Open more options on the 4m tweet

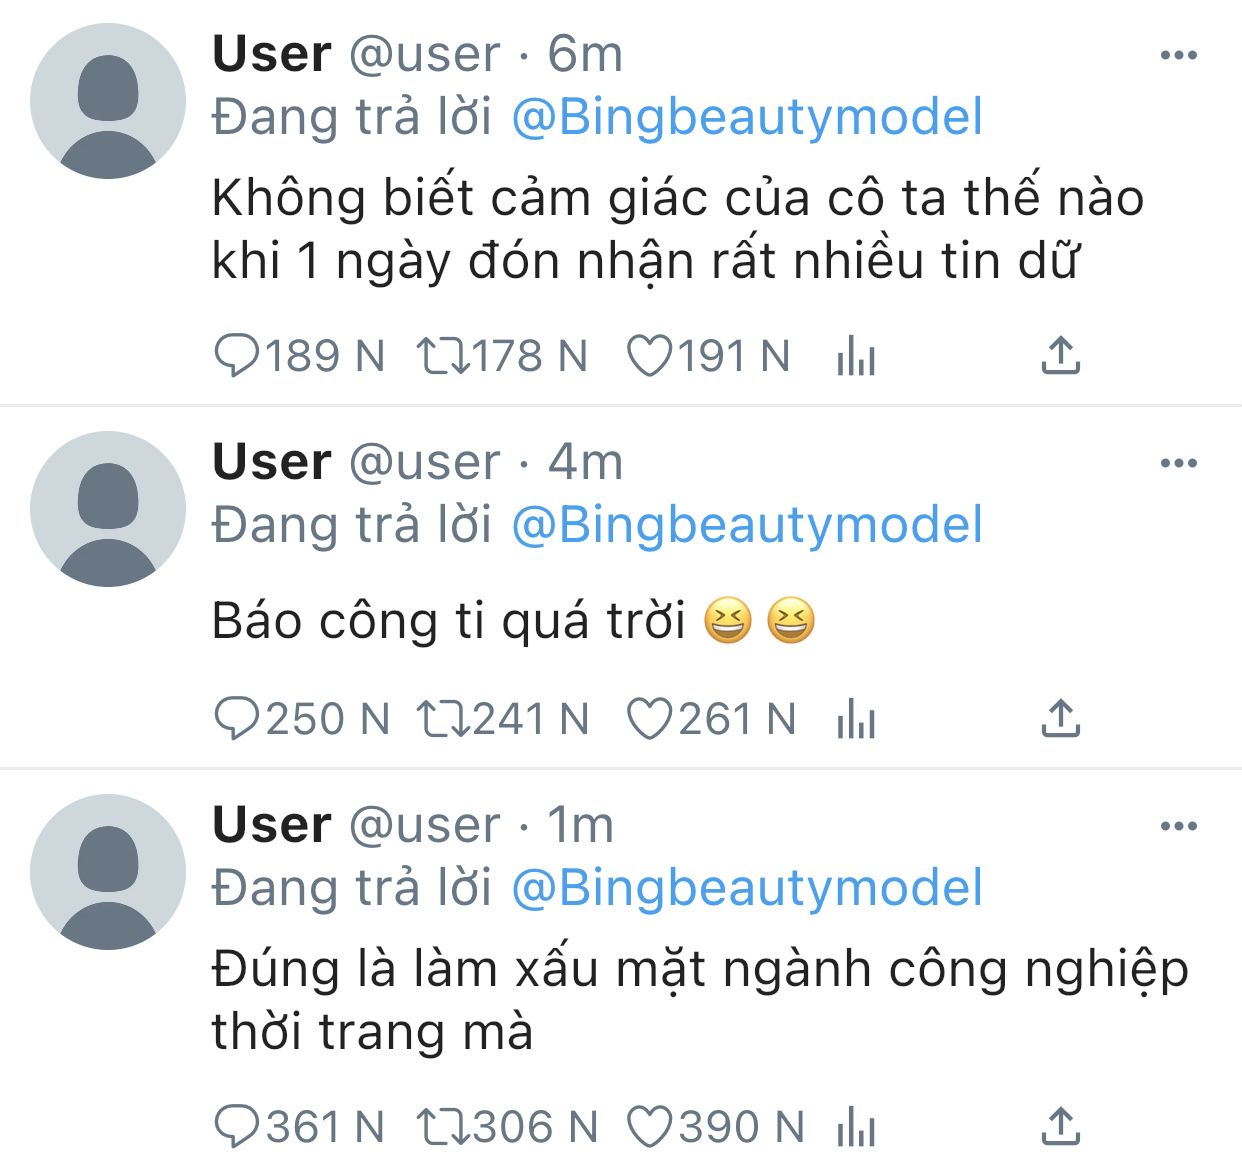click(1179, 463)
